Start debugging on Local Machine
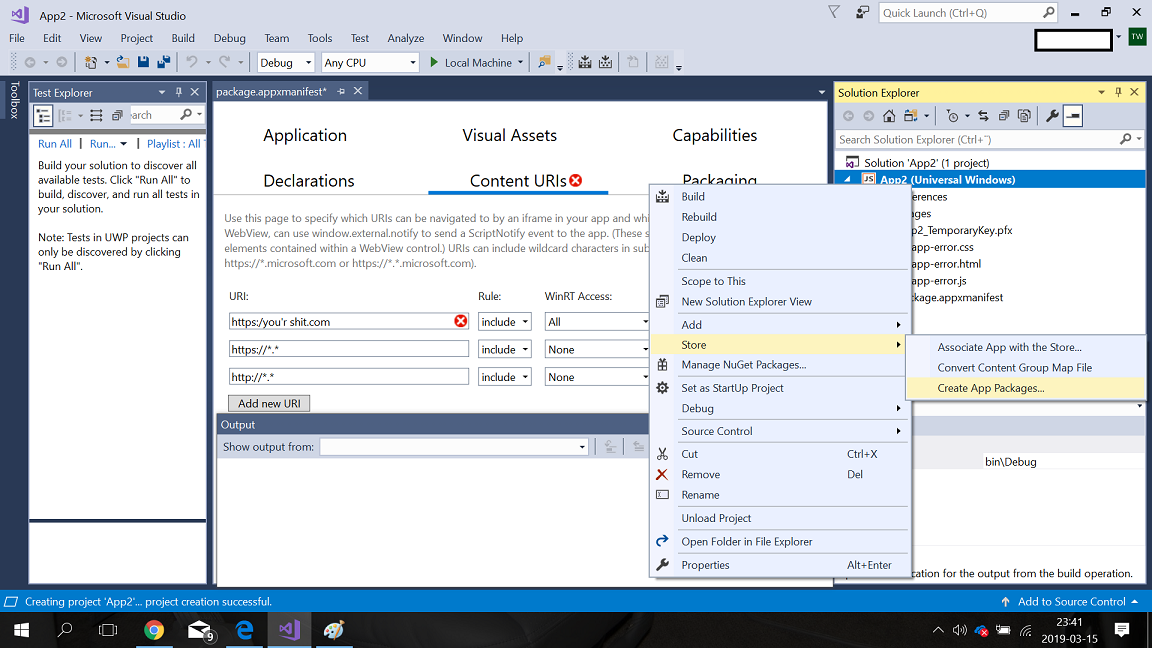This screenshot has height=648, width=1152. click(x=470, y=62)
